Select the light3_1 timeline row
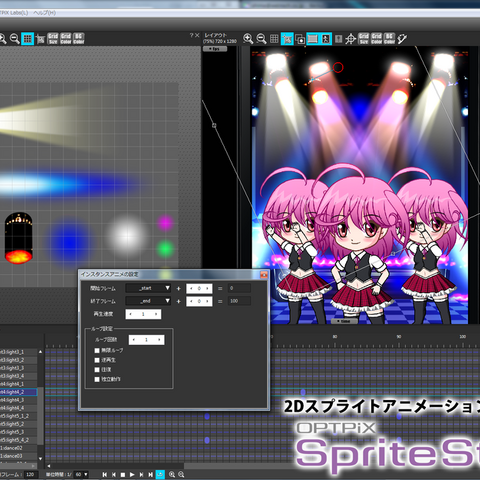This screenshot has width=480, height=480. point(18,352)
